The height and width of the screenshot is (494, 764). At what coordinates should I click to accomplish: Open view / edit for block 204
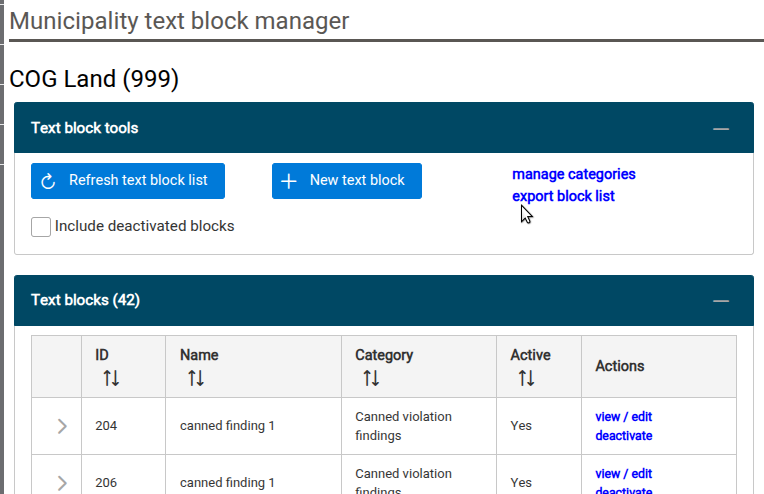point(623,417)
